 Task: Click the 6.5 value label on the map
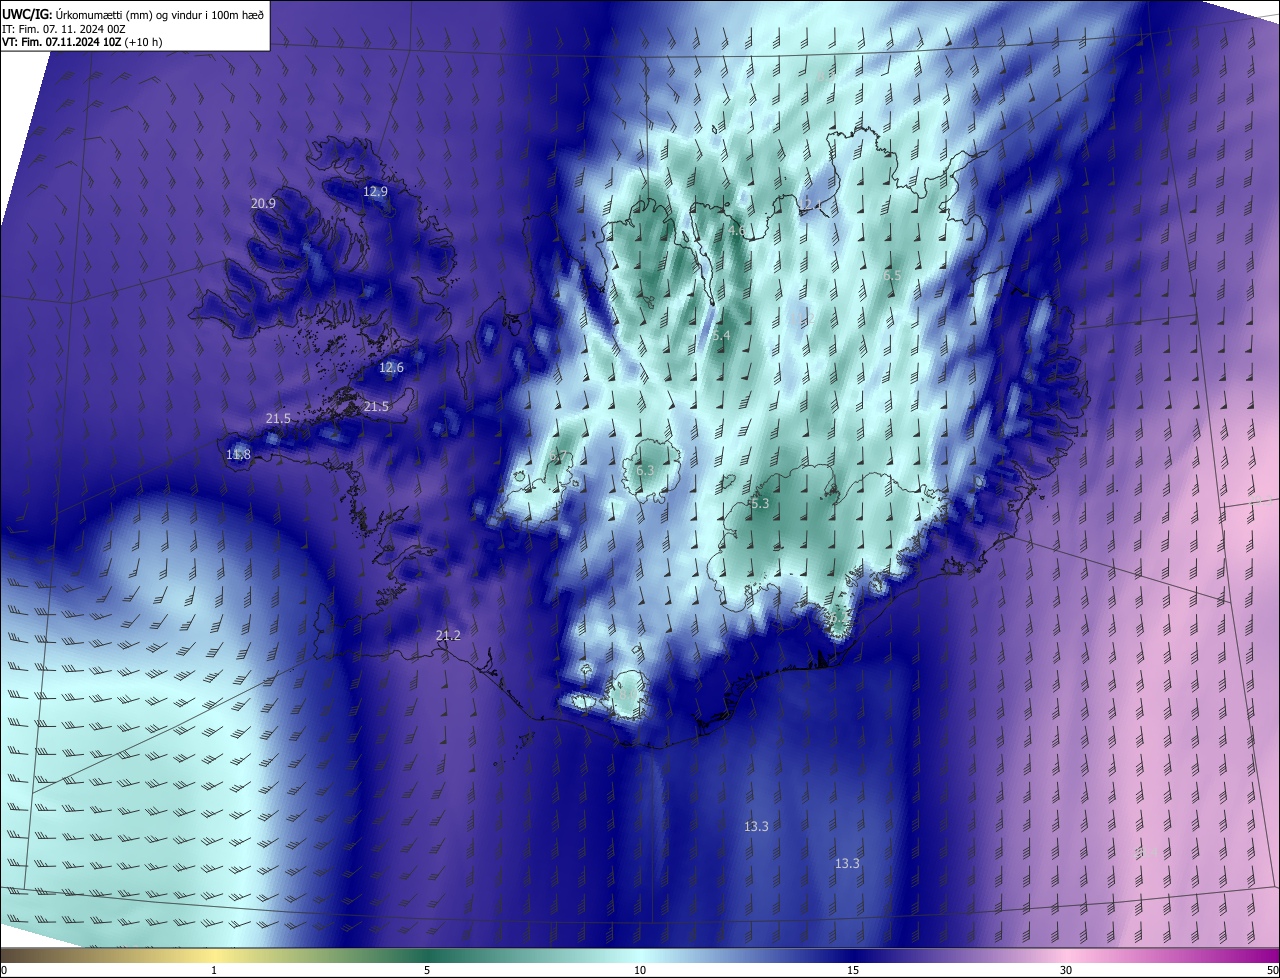[892, 275]
